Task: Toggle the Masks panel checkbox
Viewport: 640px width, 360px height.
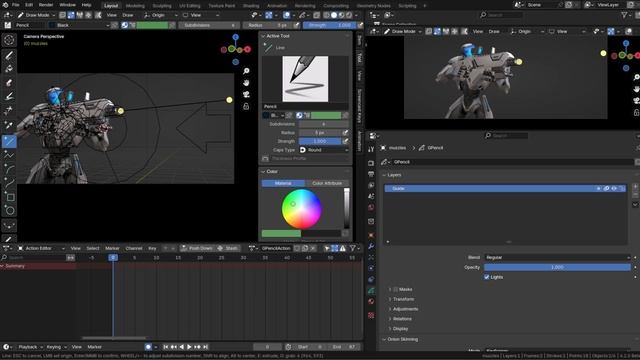Action: [x=396, y=289]
